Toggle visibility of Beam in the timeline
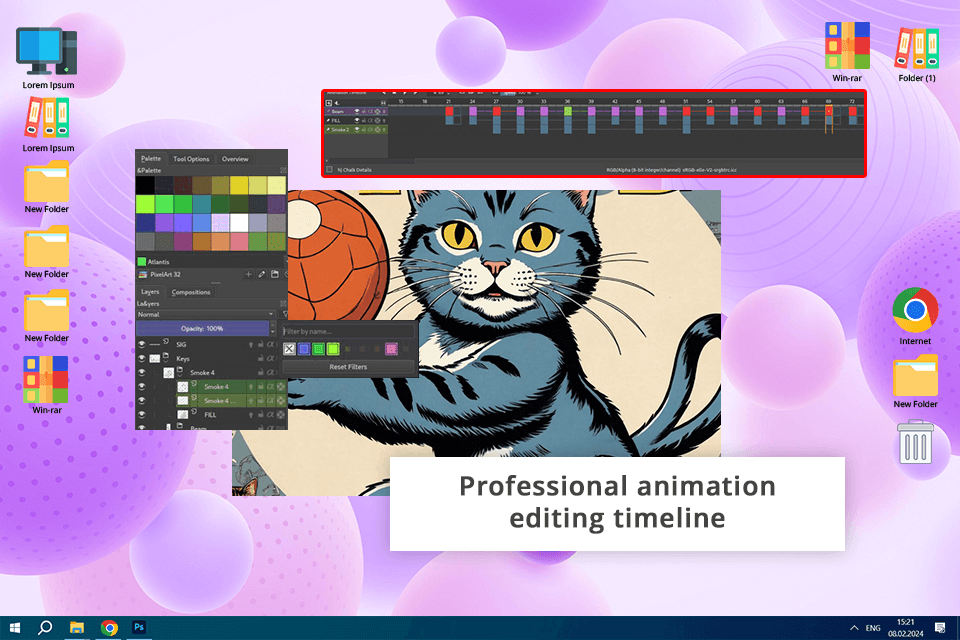Viewport: 960px width, 640px height. 357,111
